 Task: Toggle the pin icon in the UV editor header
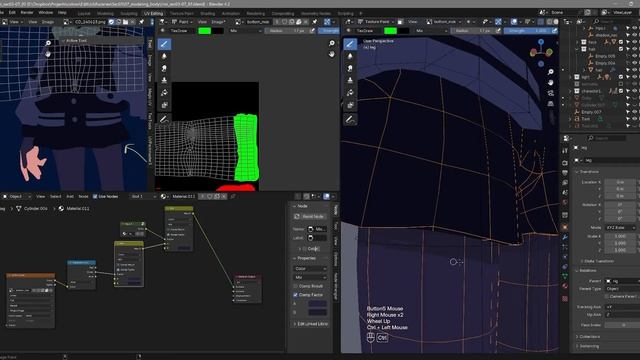point(141,22)
